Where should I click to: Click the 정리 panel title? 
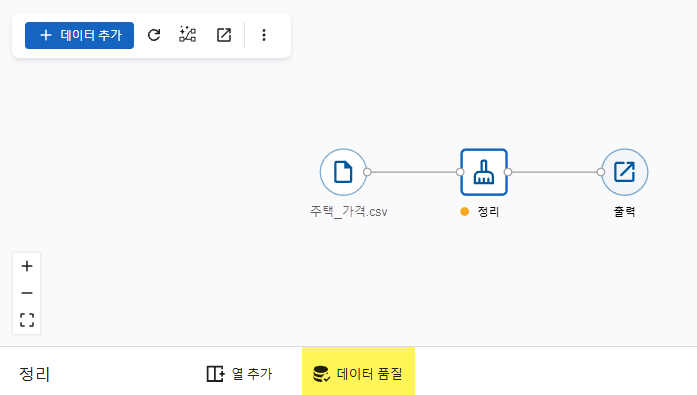34,374
